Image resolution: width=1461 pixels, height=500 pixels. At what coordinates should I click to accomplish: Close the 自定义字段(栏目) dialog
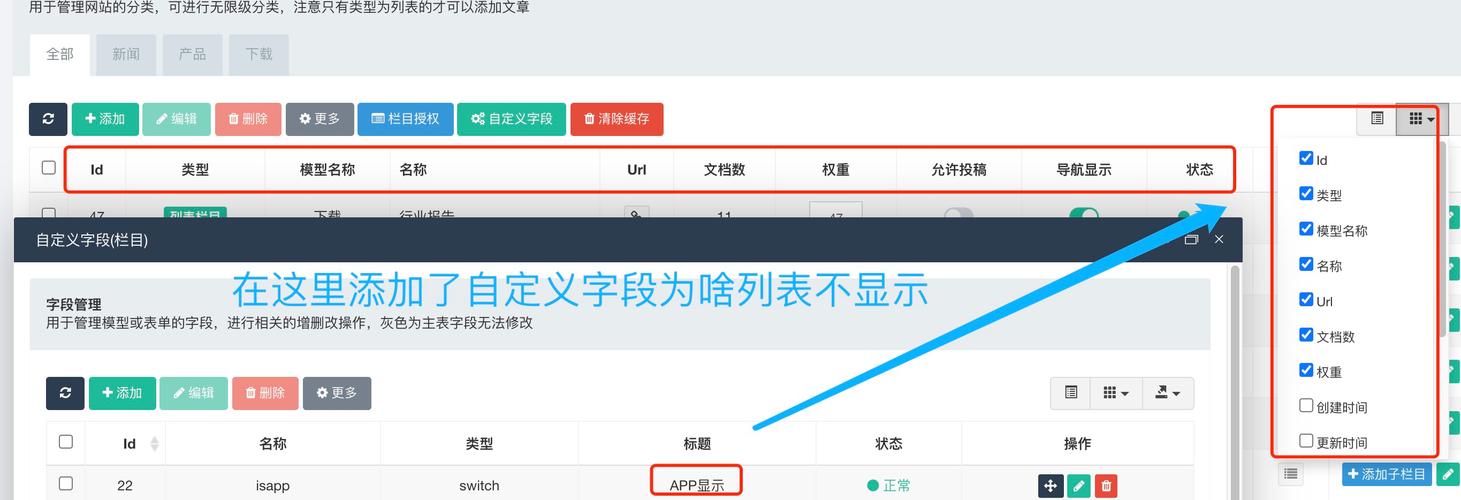1219,240
